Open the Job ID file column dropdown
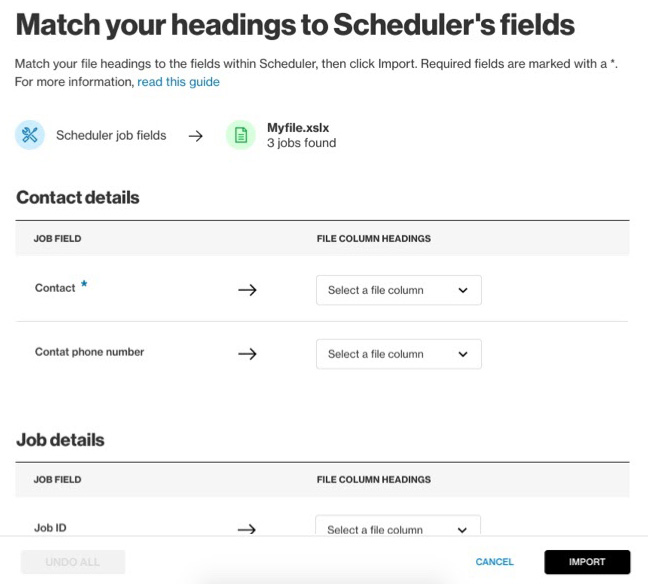This screenshot has width=648, height=584. click(x=398, y=529)
